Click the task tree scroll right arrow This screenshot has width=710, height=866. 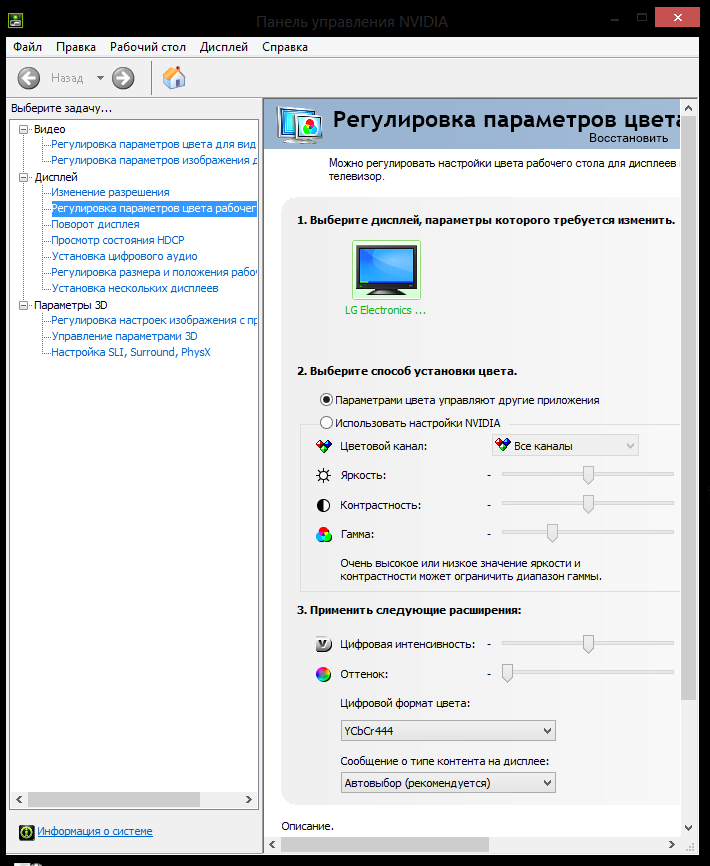pyautogui.click(x=248, y=799)
